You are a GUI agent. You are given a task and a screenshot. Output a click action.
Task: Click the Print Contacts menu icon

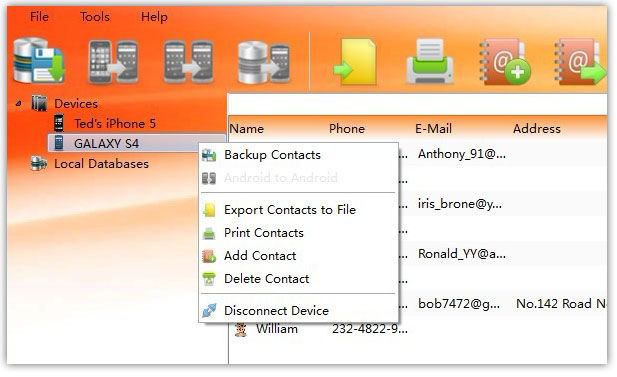pos(209,233)
